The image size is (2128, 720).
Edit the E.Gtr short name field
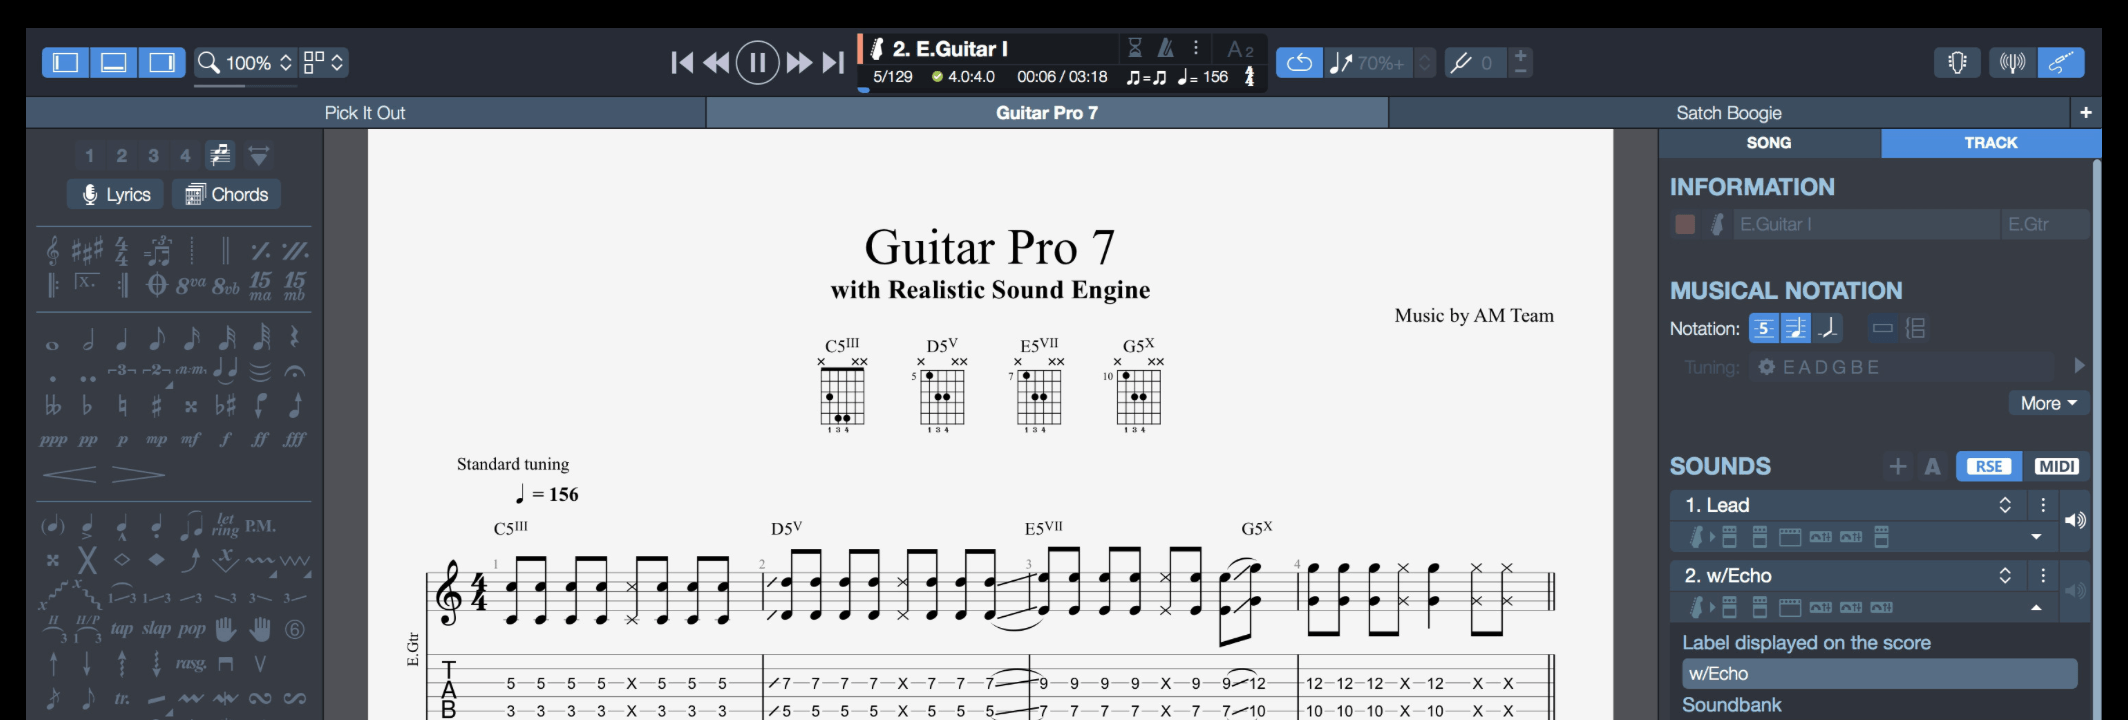tap(2046, 224)
